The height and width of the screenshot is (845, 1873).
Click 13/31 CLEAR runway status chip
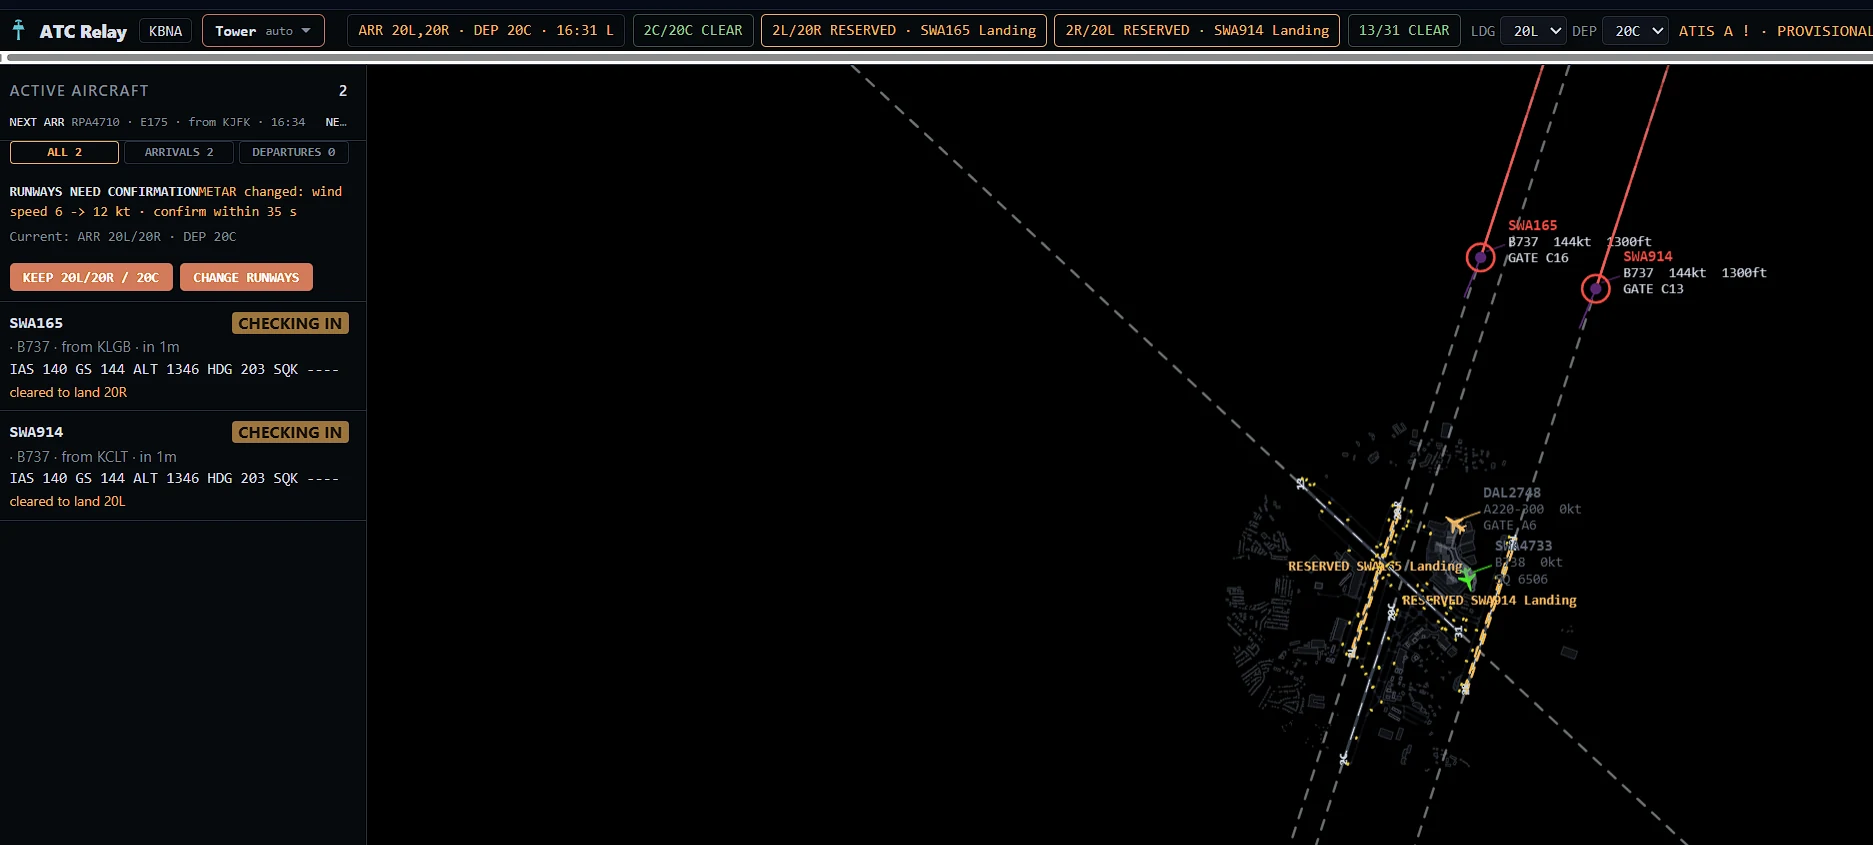coord(1404,31)
